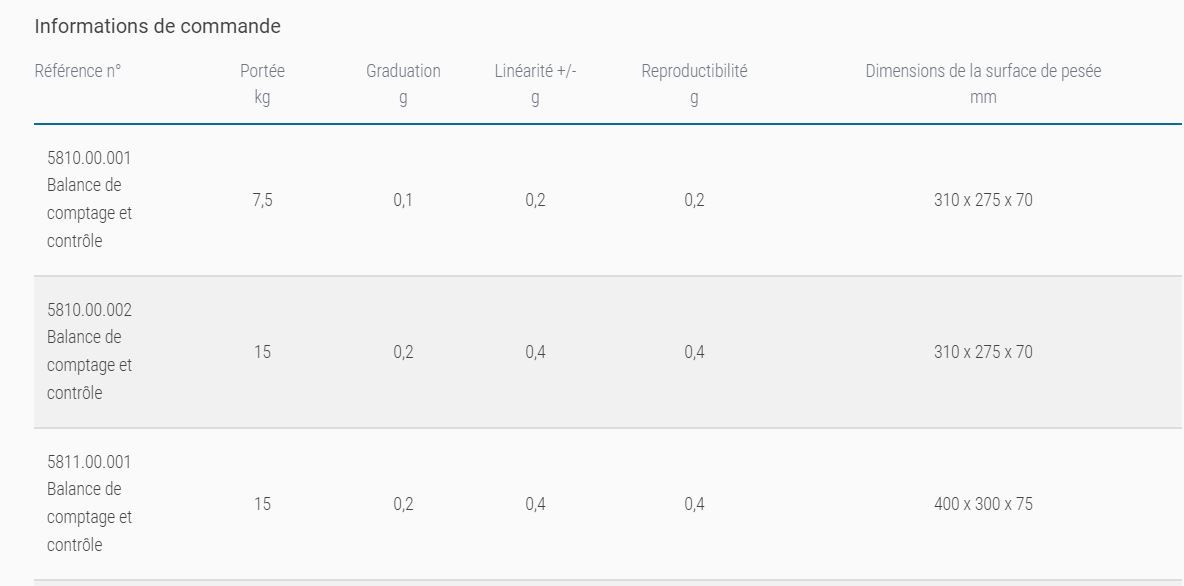Image resolution: width=1184 pixels, height=586 pixels.
Task: Select reproductibilité 0,4 in the 5810.00.002 row
Action: (694, 352)
